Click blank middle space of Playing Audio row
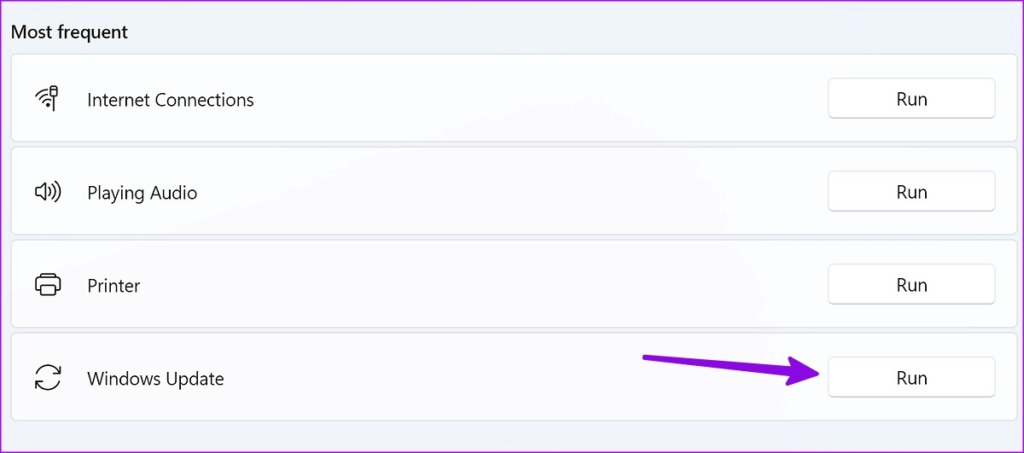 (510, 192)
